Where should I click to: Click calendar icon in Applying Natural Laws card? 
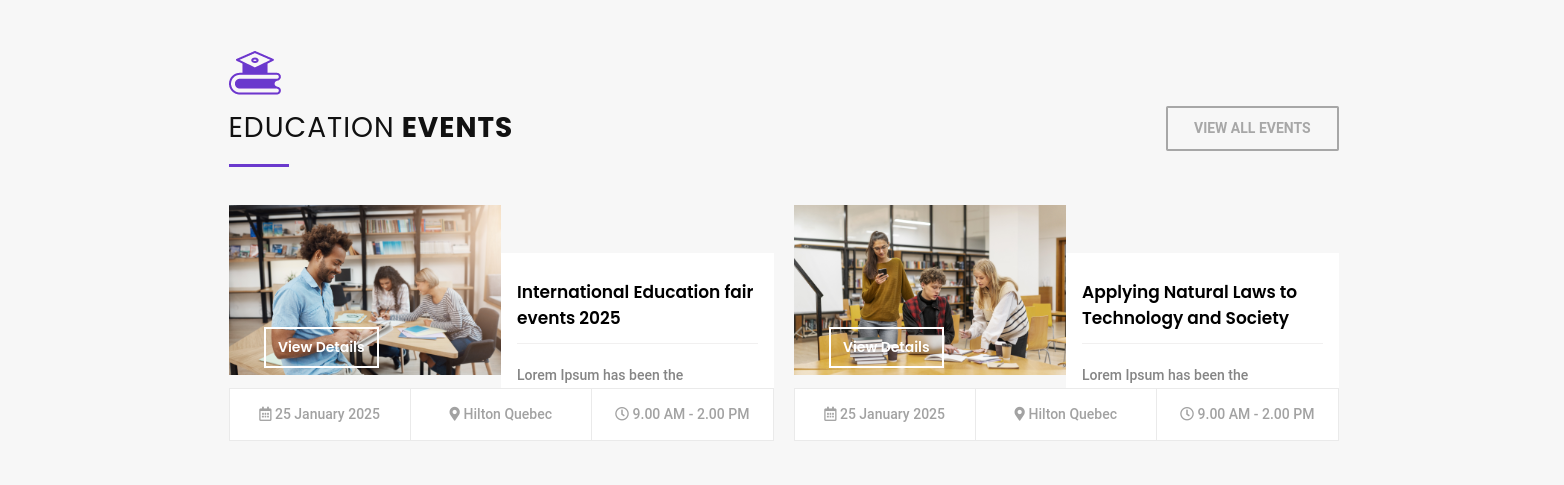coord(830,414)
